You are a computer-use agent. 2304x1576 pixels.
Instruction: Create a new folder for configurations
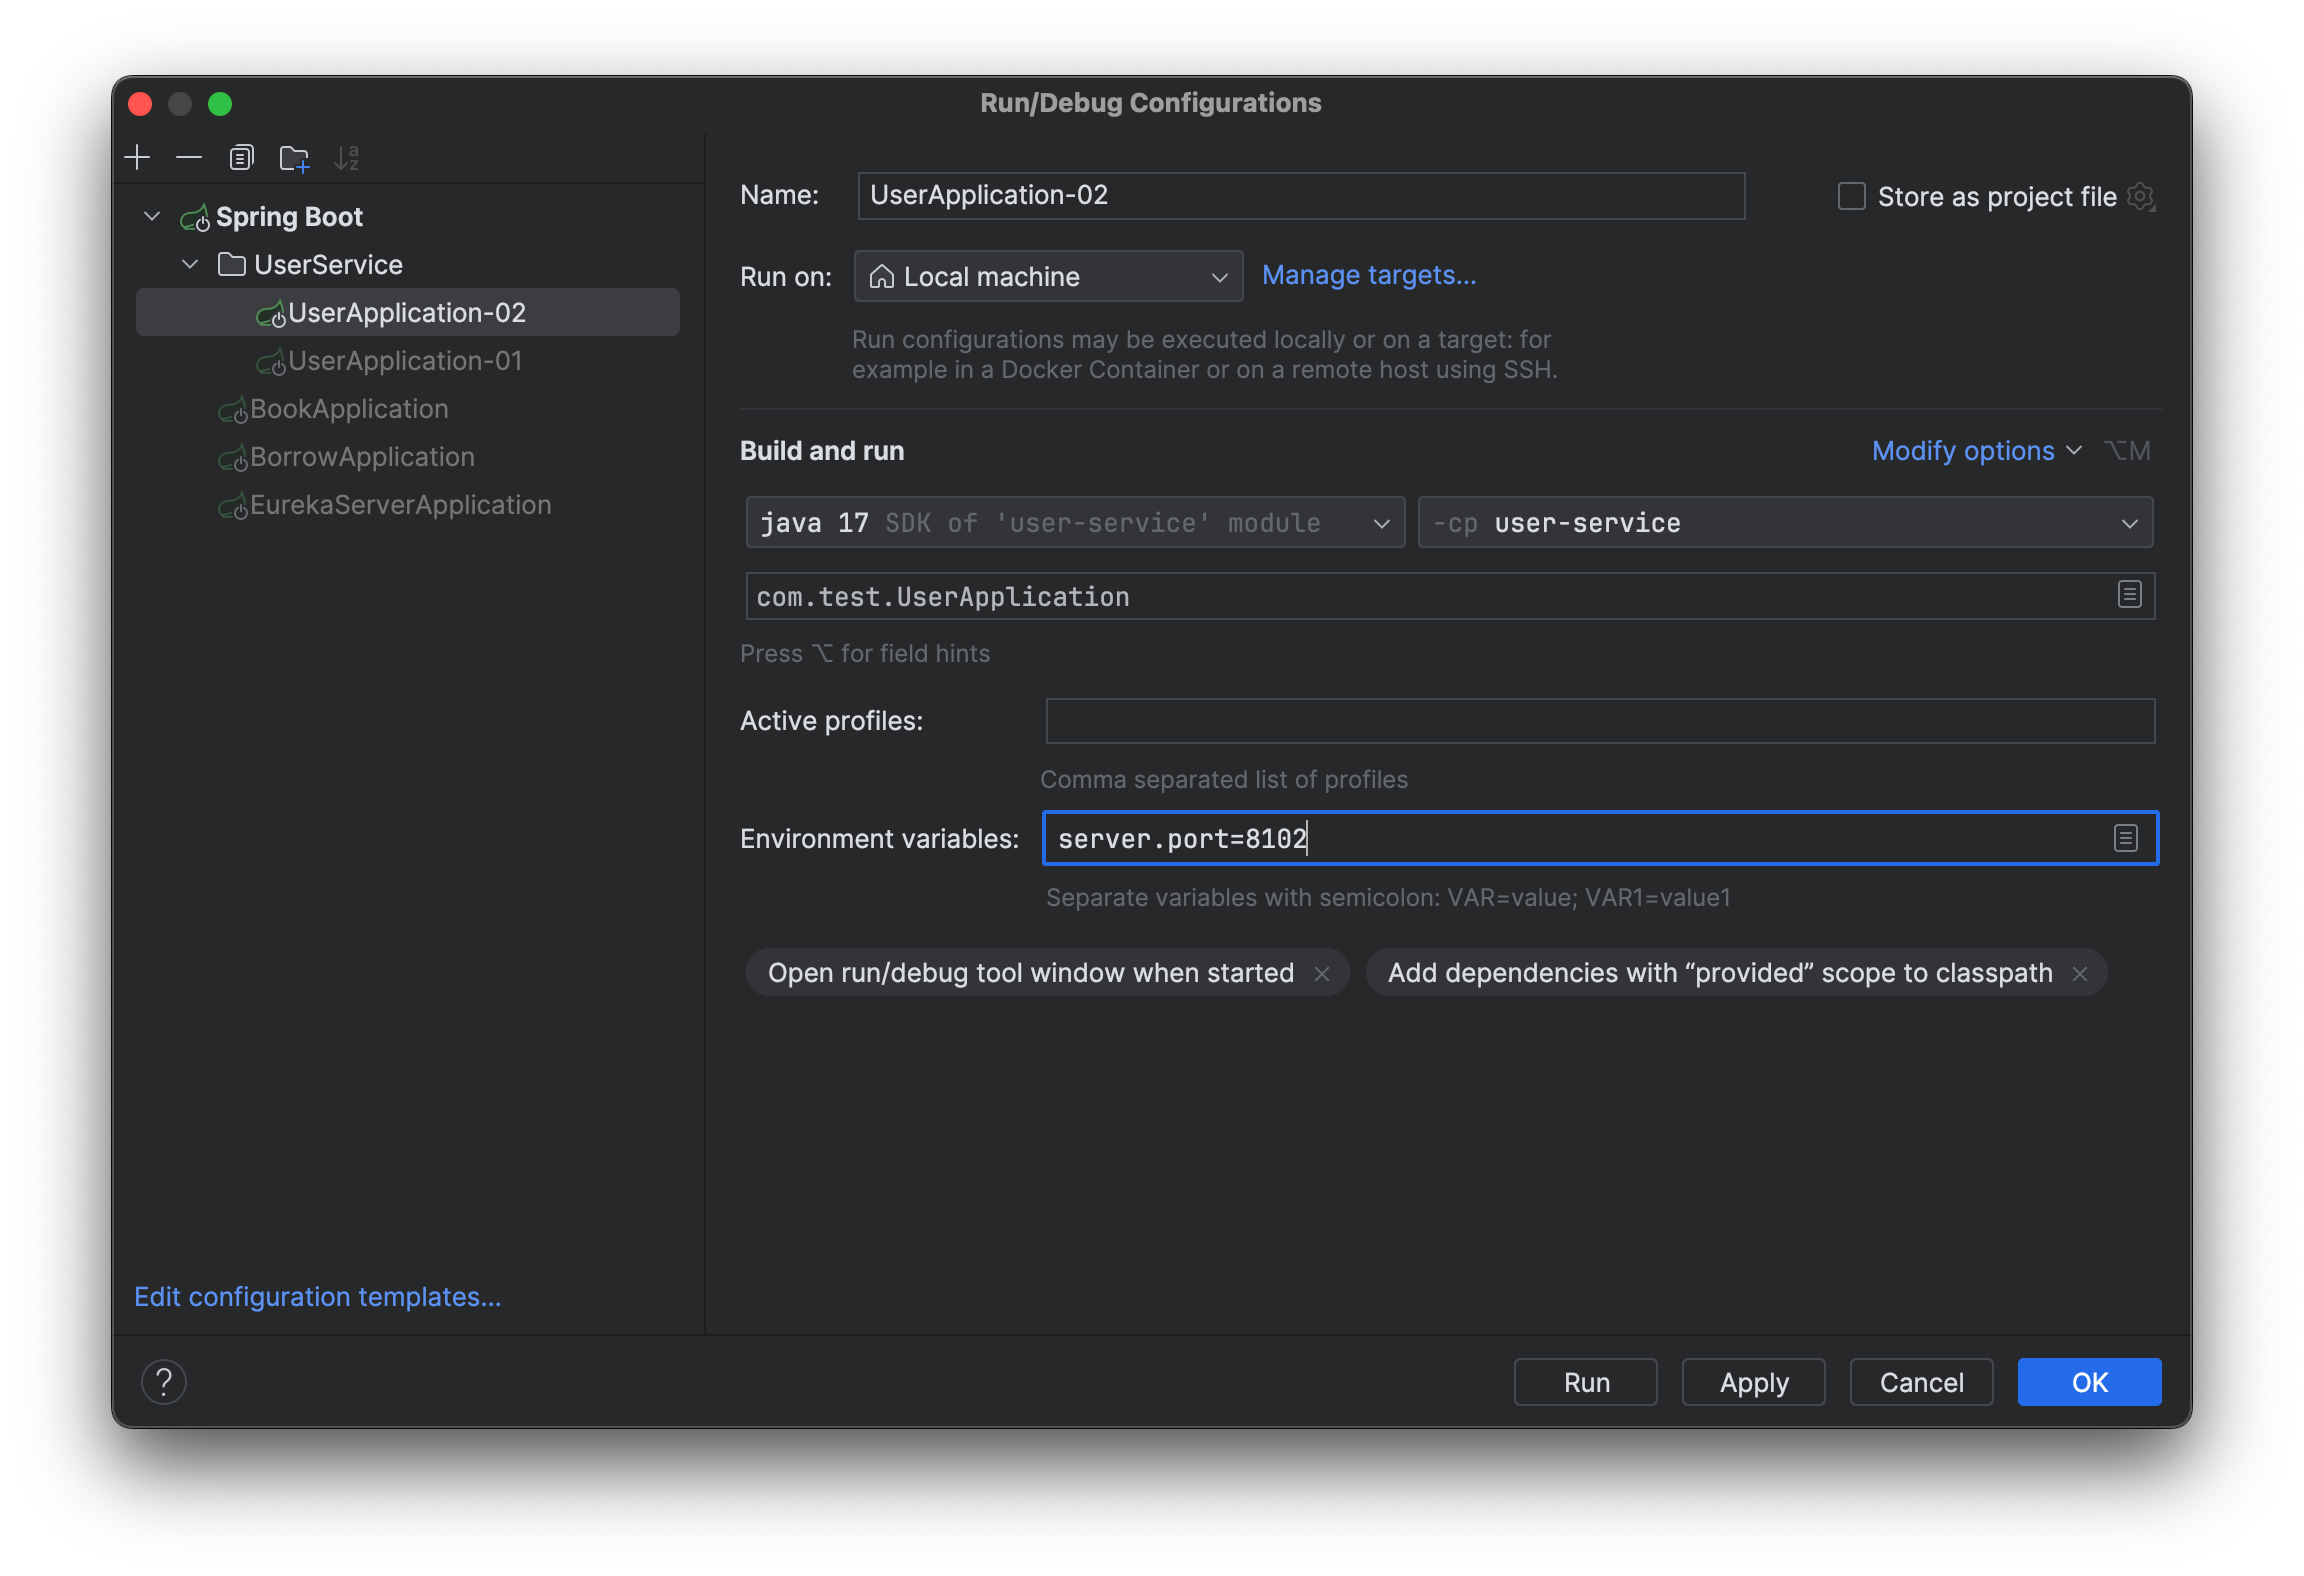coord(294,157)
